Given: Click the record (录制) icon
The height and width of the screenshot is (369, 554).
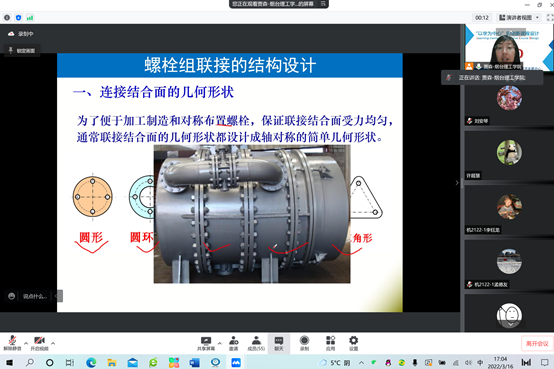Looking at the screenshot, I should point(304,343).
